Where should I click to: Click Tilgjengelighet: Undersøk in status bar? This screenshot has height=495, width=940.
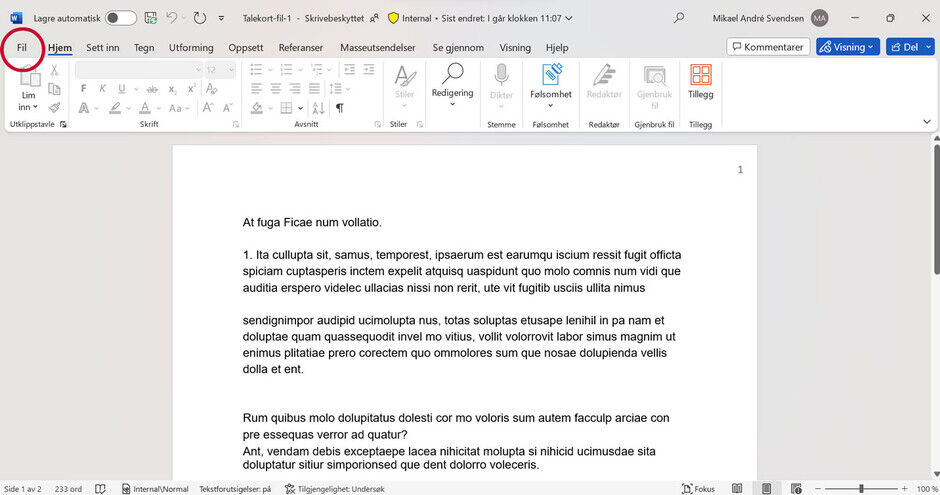pyautogui.click(x=335, y=489)
